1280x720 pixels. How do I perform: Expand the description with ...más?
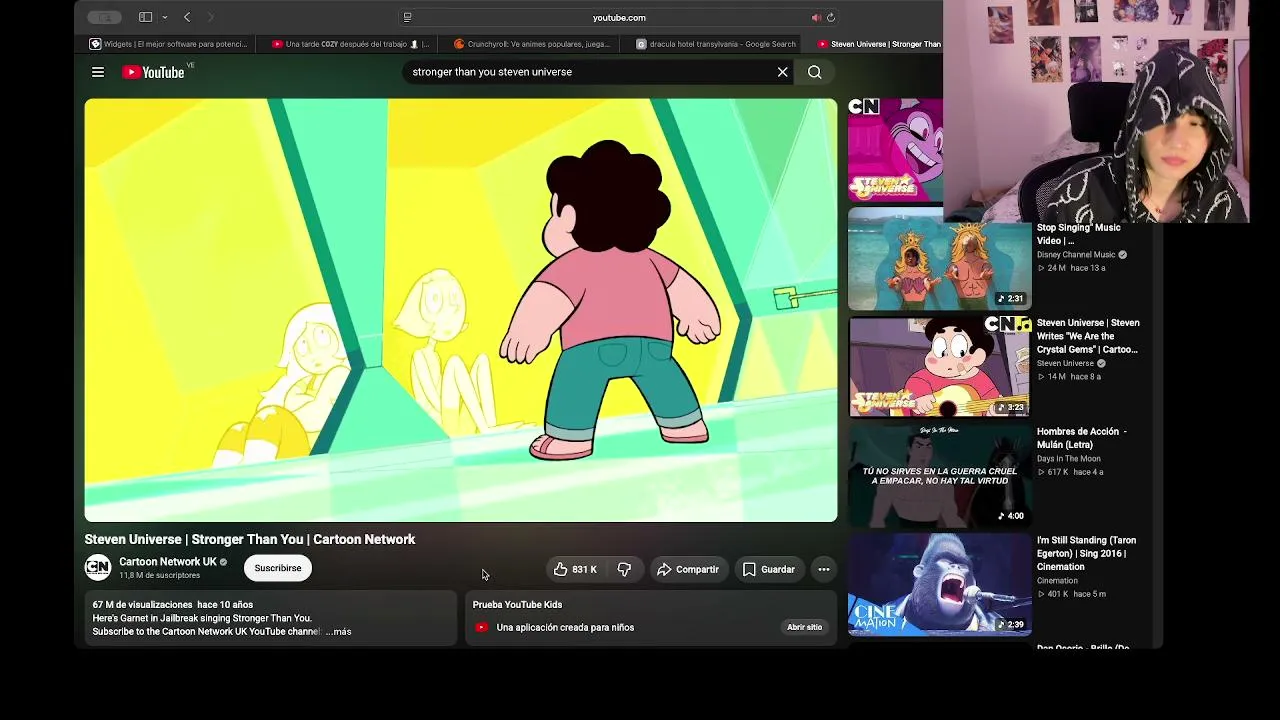(x=339, y=632)
